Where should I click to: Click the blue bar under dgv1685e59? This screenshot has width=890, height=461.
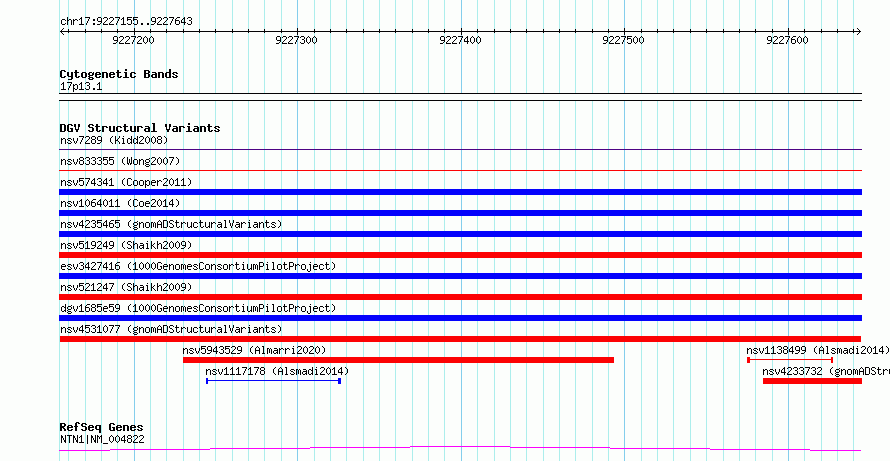coord(460,318)
